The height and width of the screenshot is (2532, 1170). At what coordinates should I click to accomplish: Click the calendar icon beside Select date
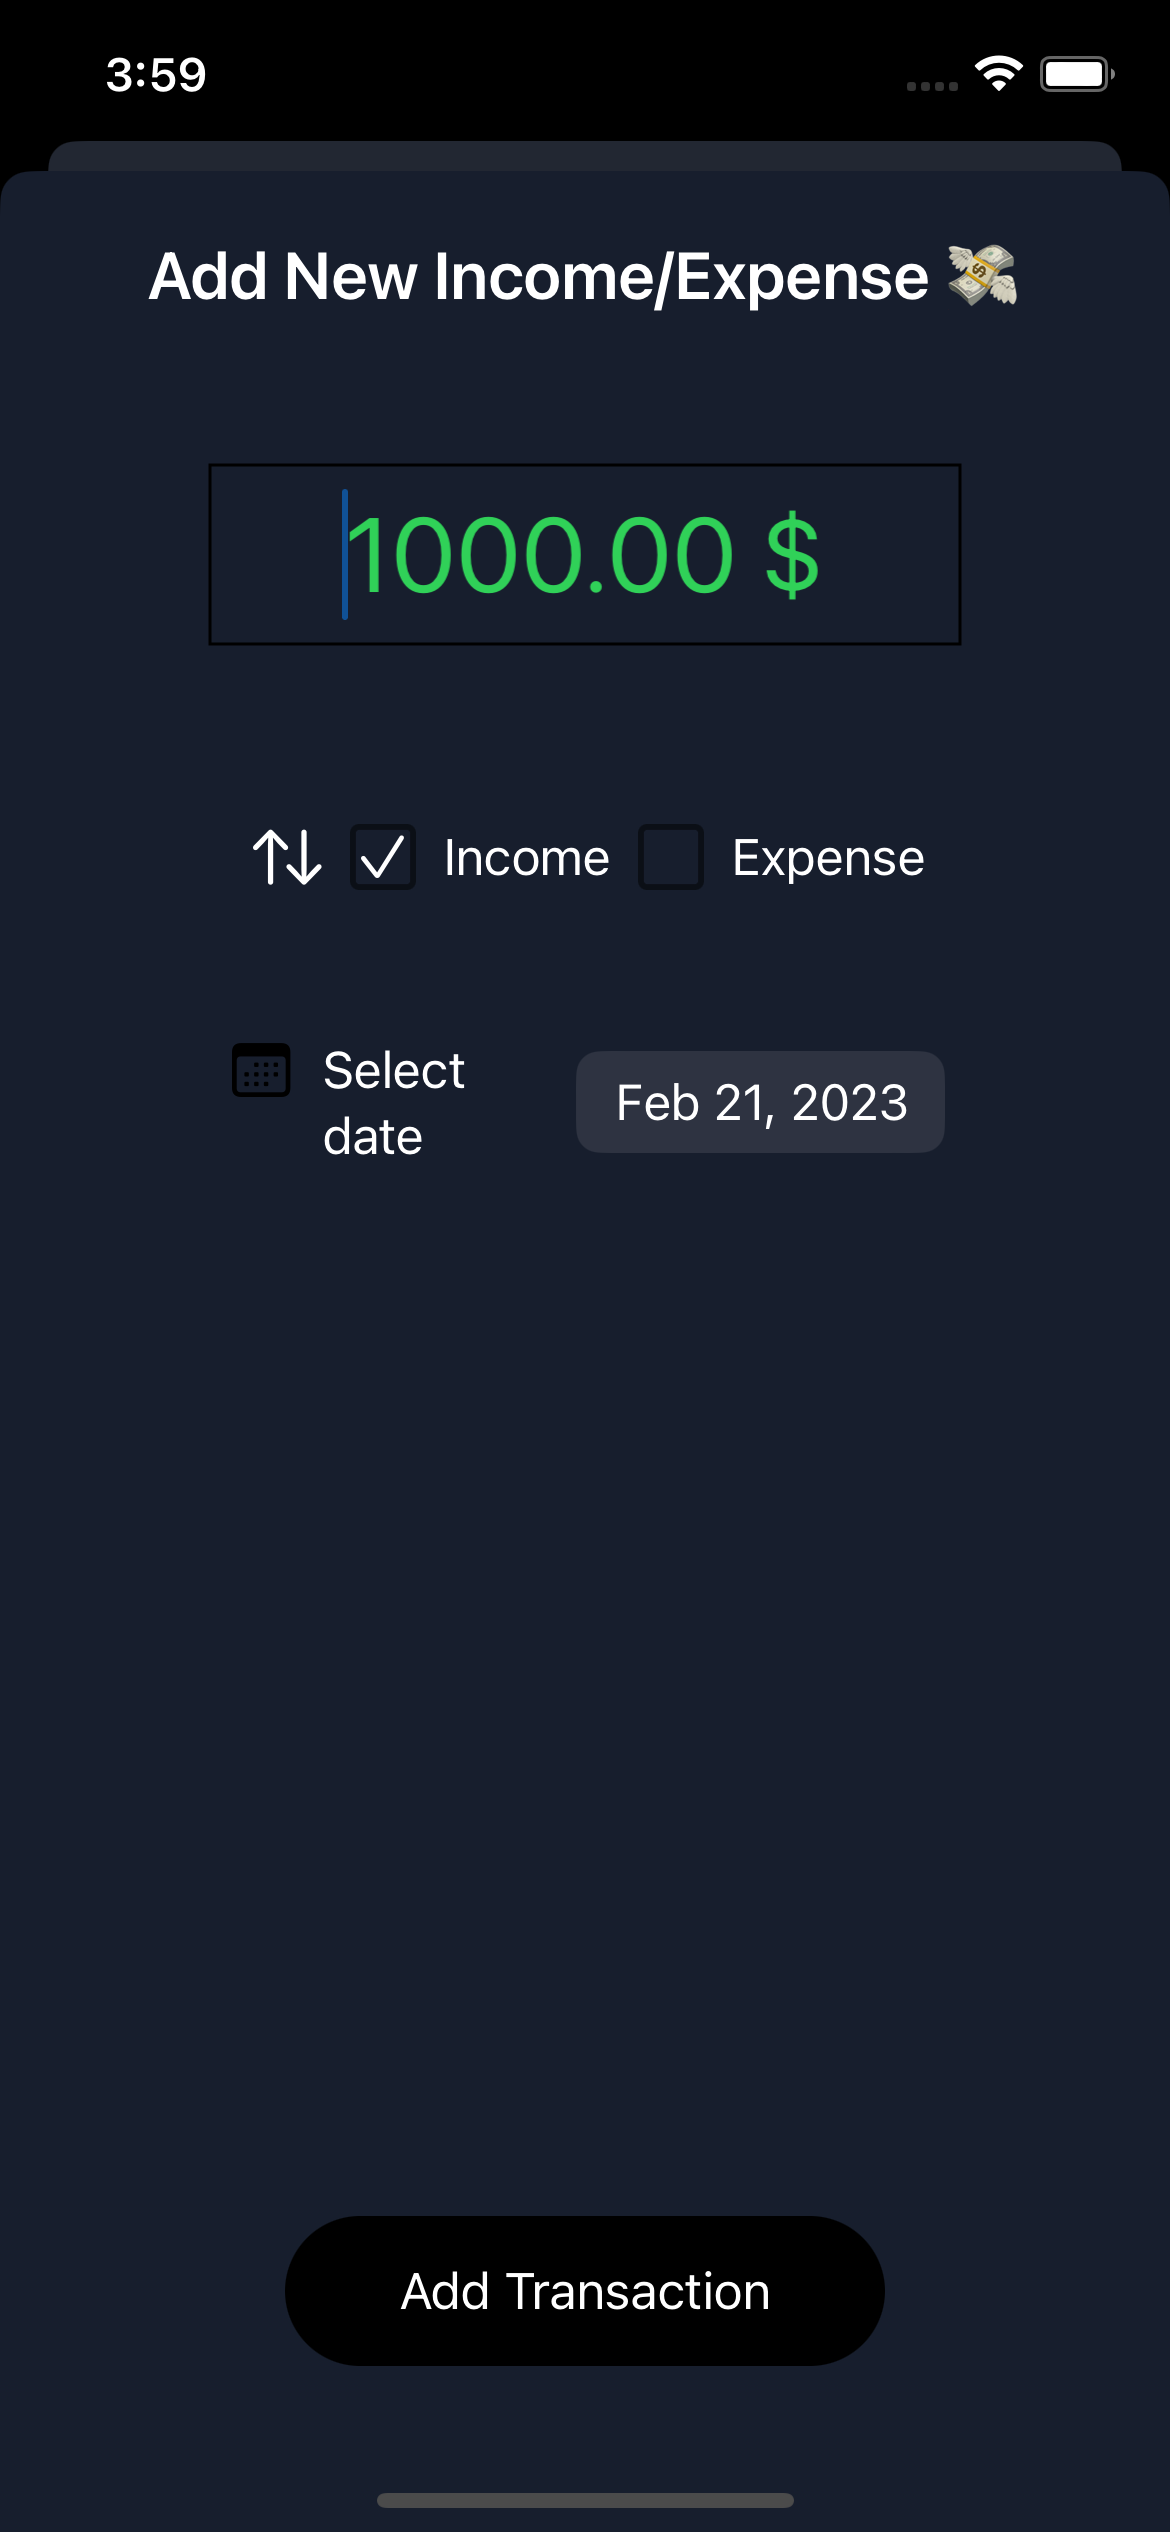point(261,1071)
